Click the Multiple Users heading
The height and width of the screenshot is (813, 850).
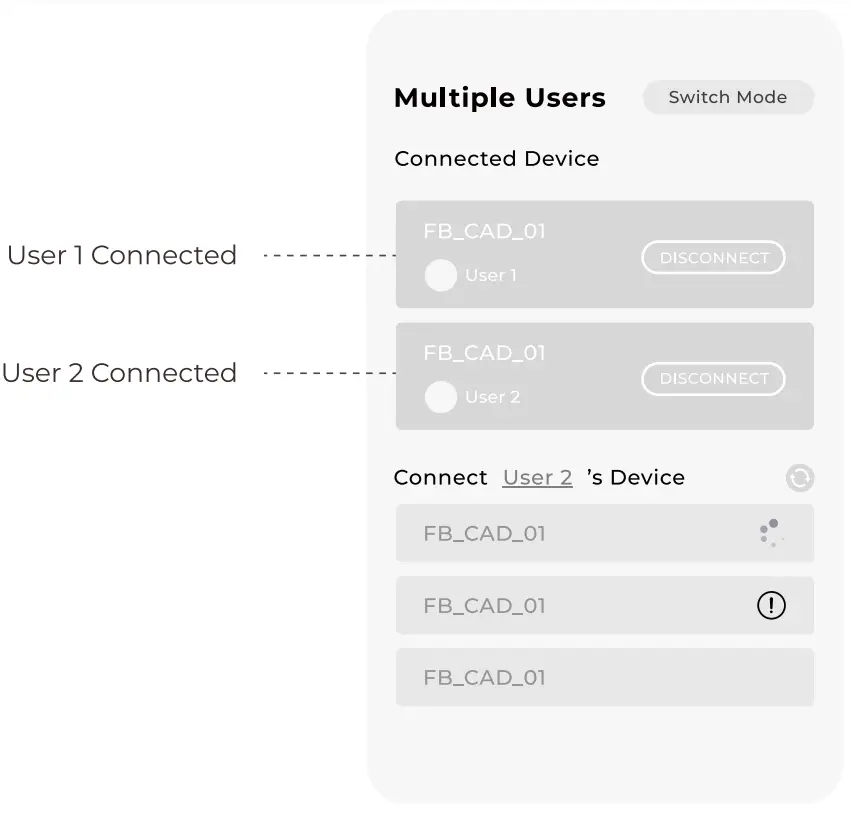499,98
